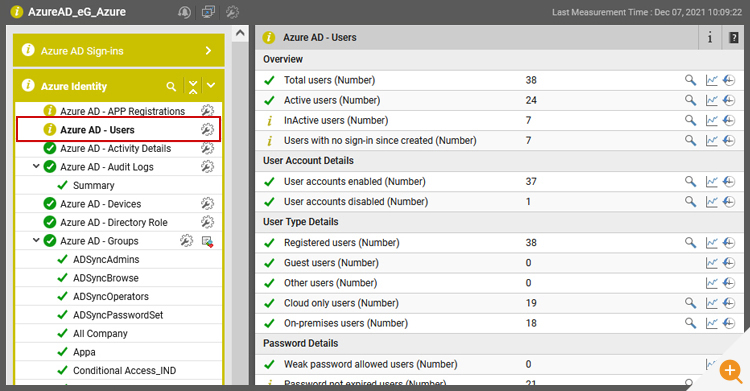Open magnifier for Registered users
The height and width of the screenshot is (391, 750).
pos(690,243)
